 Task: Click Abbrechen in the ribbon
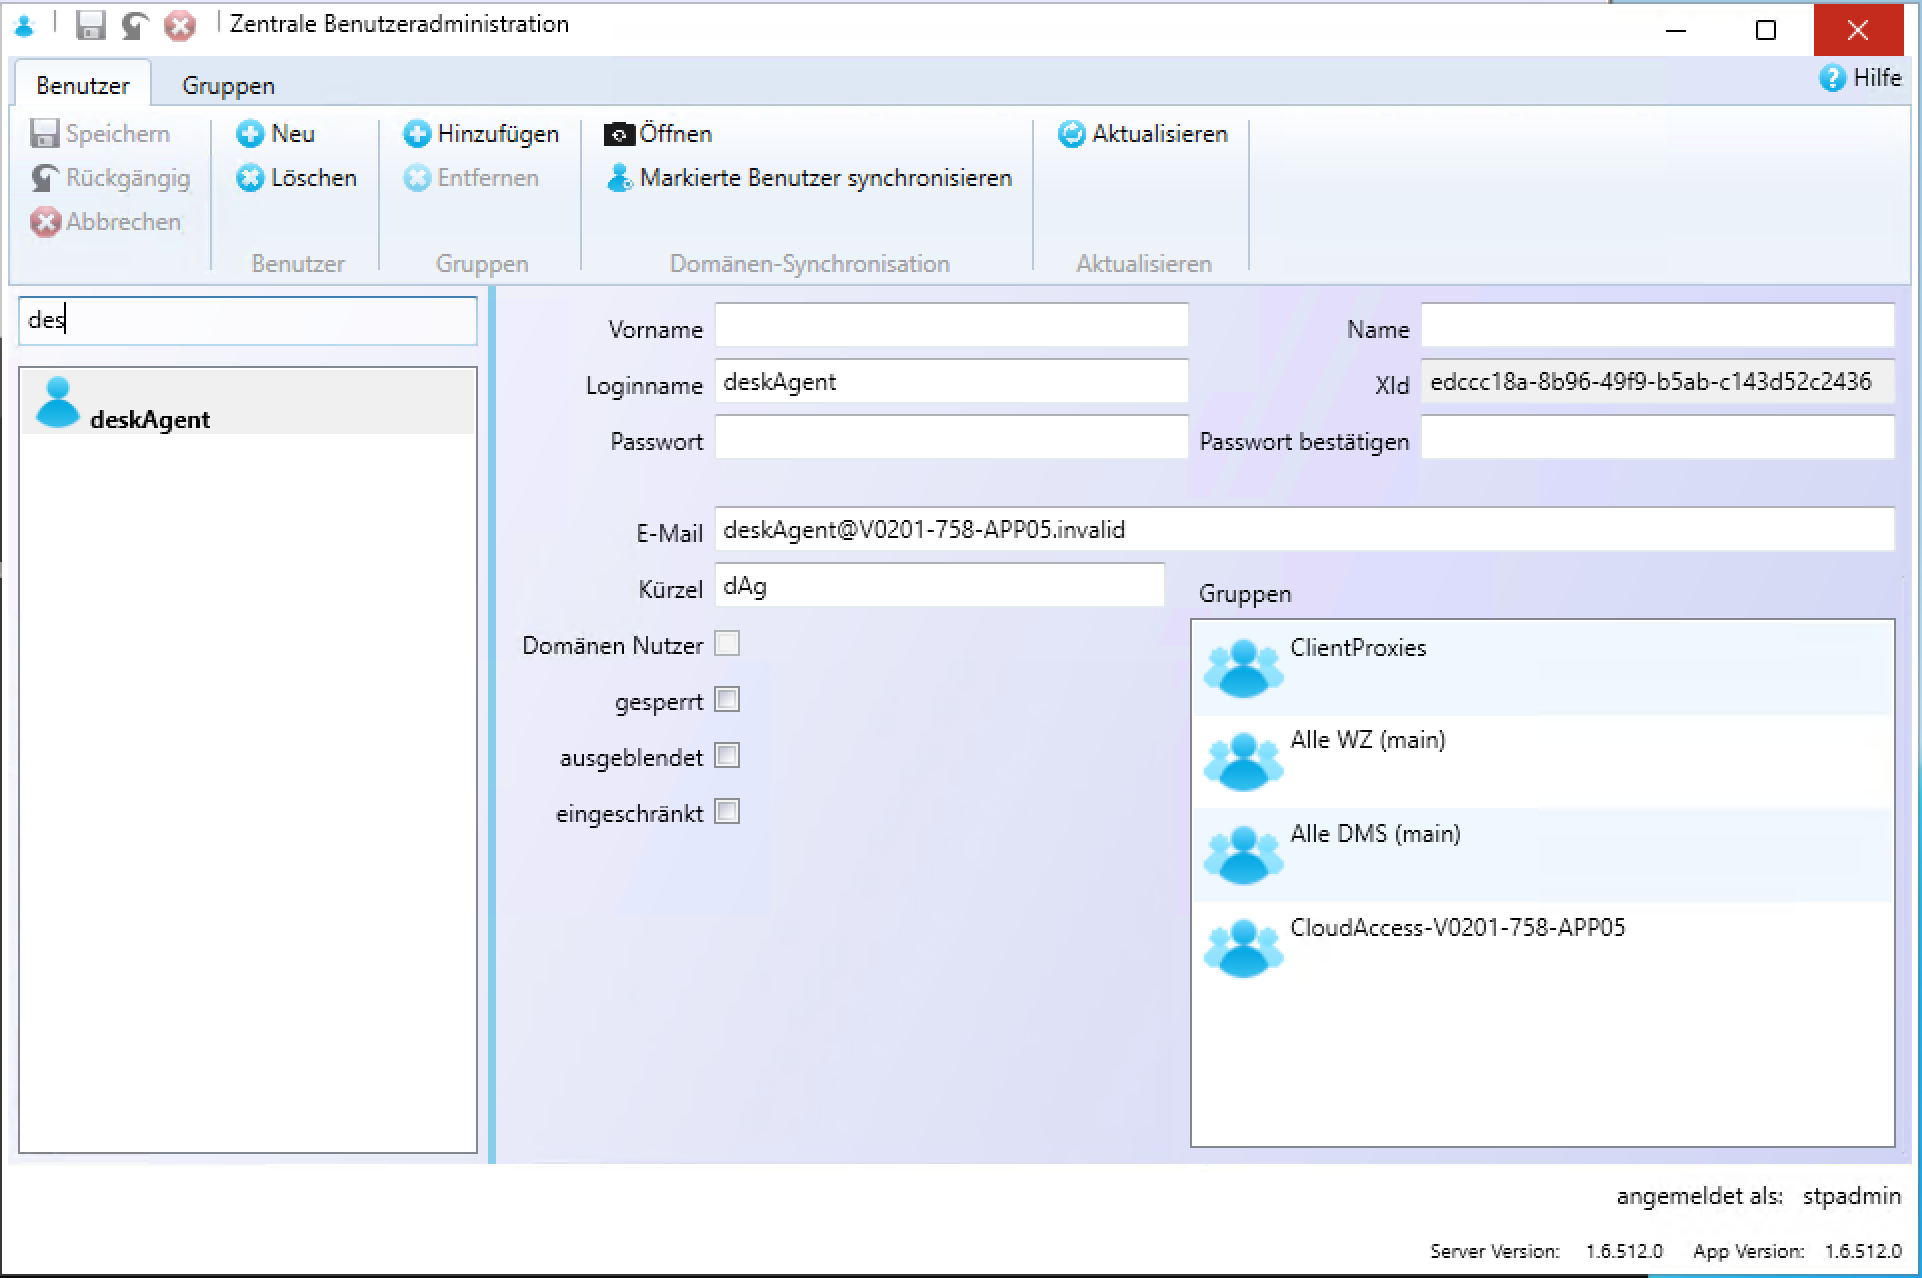pyautogui.click(x=105, y=222)
